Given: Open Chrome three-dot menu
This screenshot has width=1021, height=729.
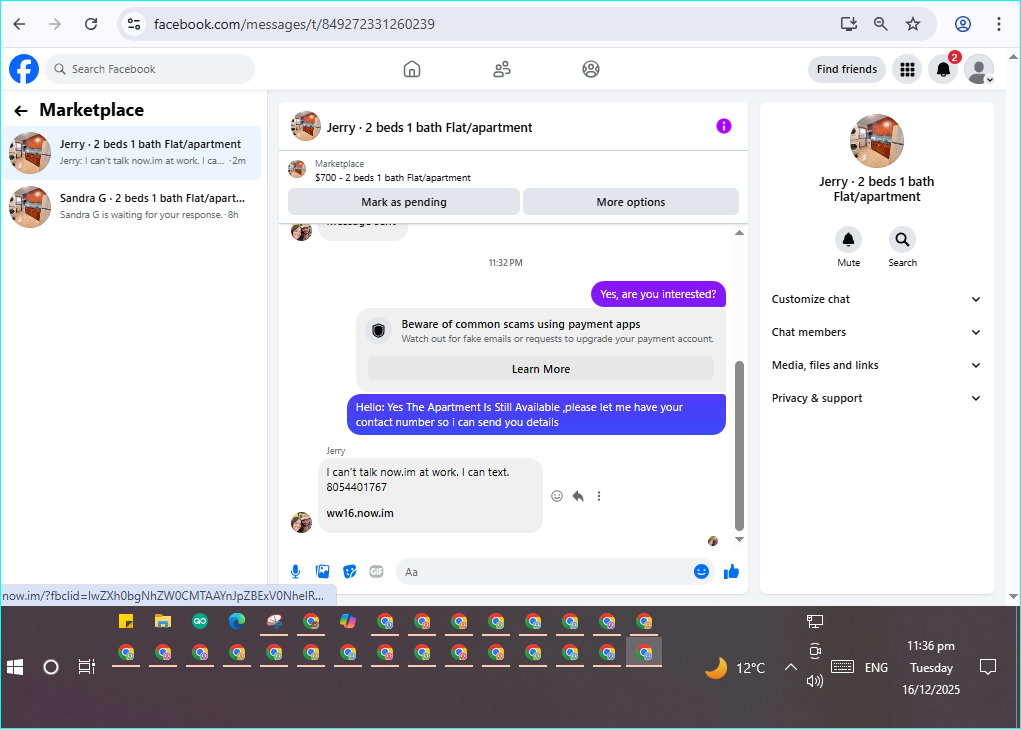Looking at the screenshot, I should click(998, 24).
